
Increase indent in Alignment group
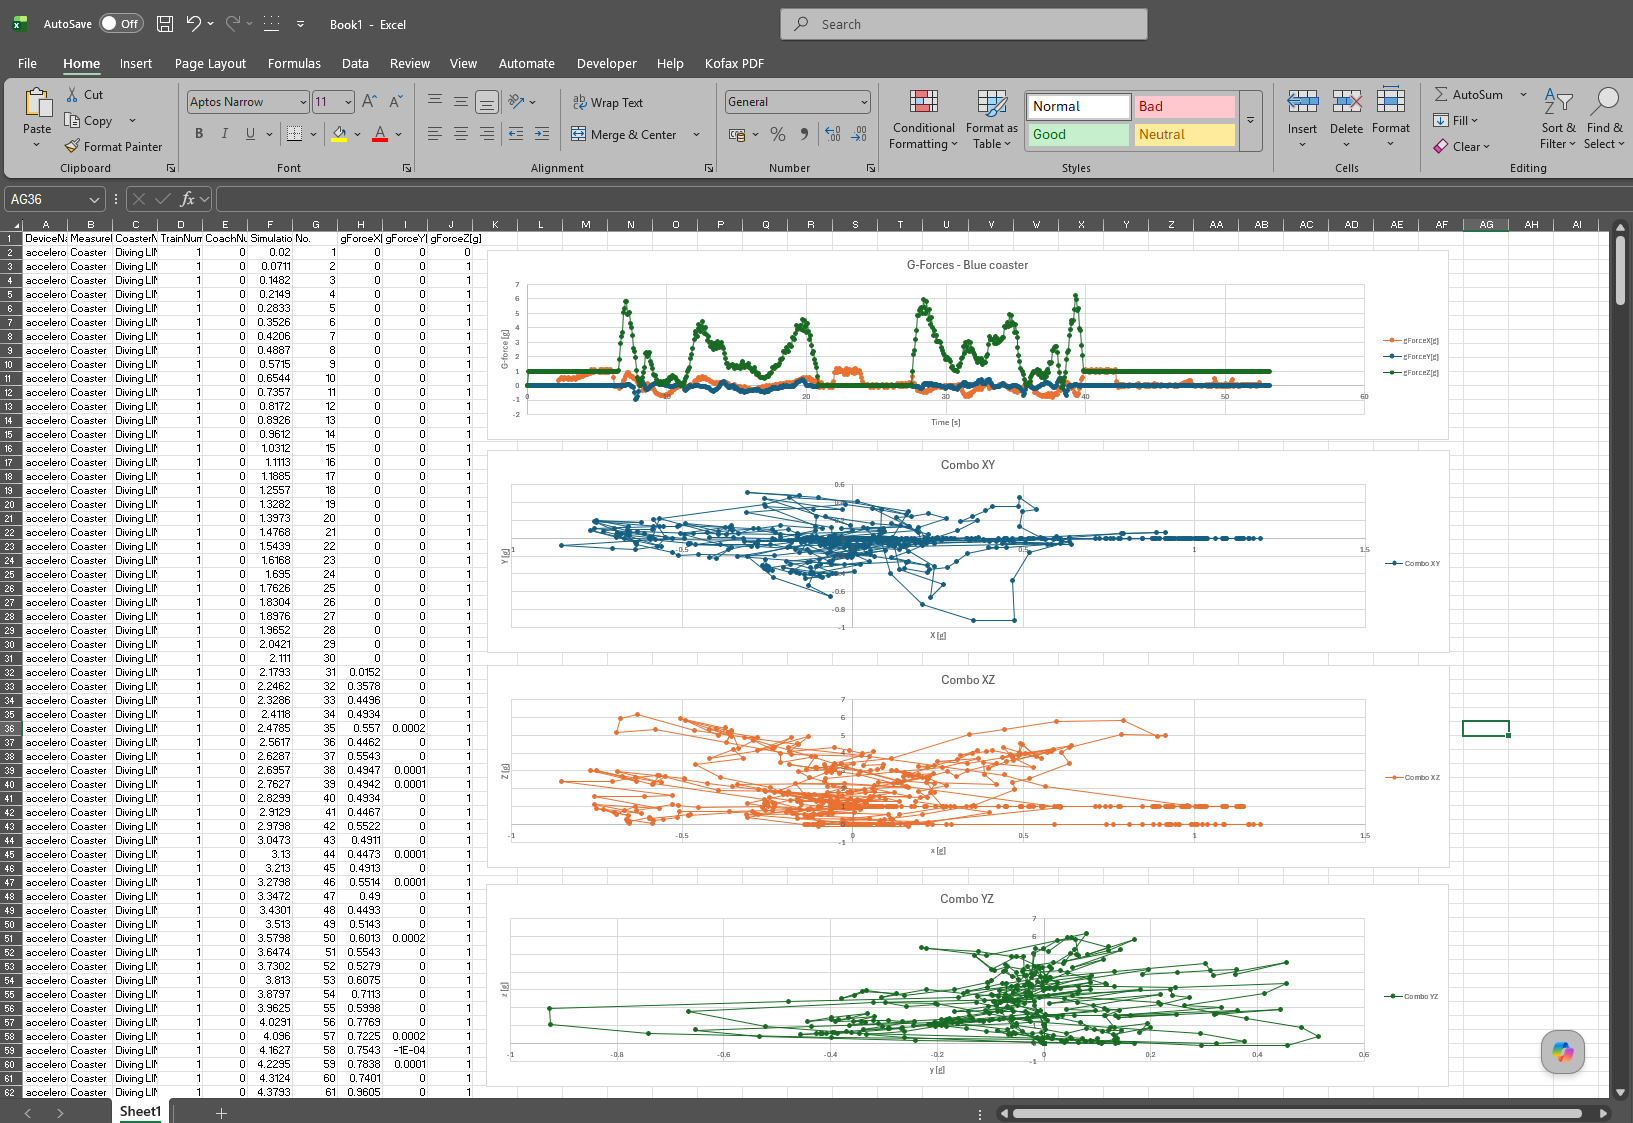542,134
